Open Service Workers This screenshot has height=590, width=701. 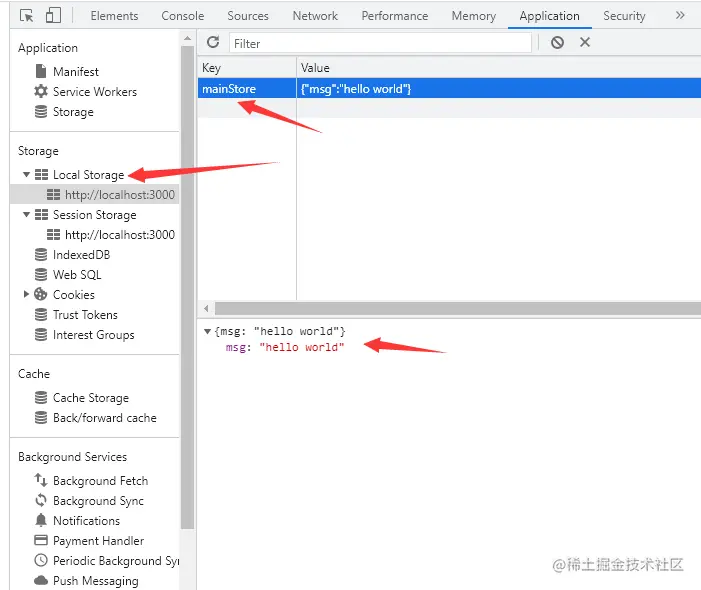95,92
